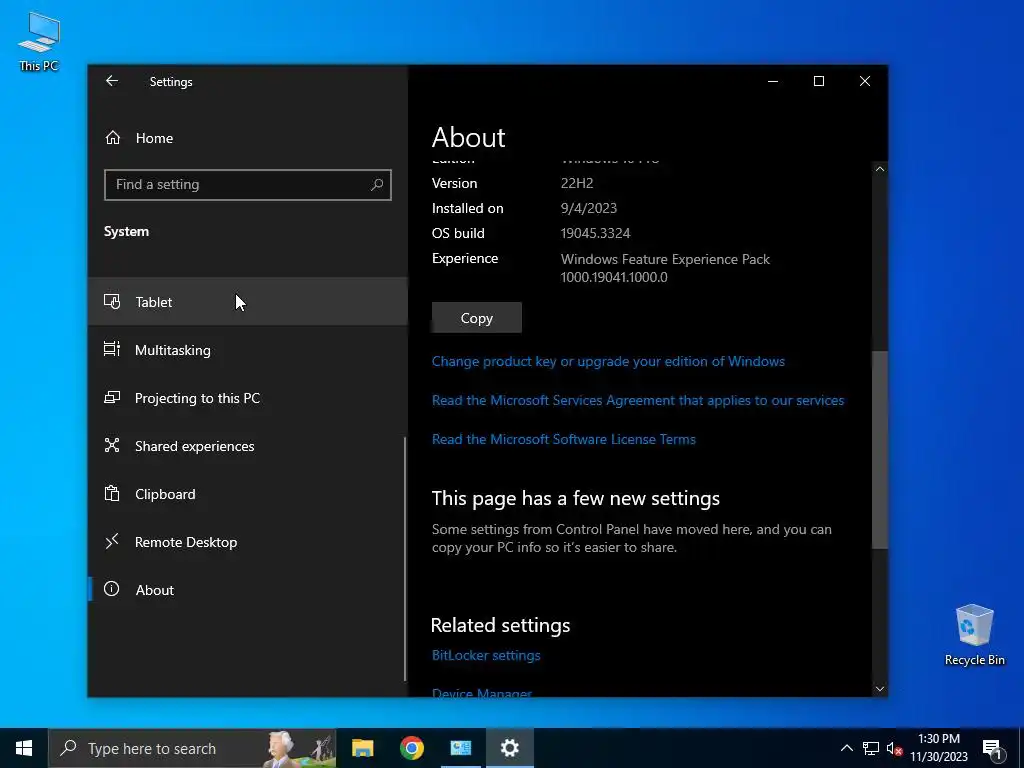Close the Settings window

865,81
